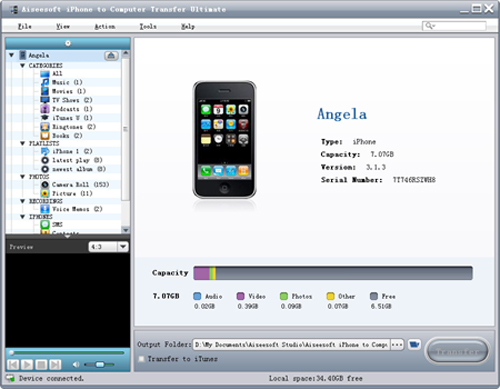
Task: Open the Action menu
Action: coord(105,26)
